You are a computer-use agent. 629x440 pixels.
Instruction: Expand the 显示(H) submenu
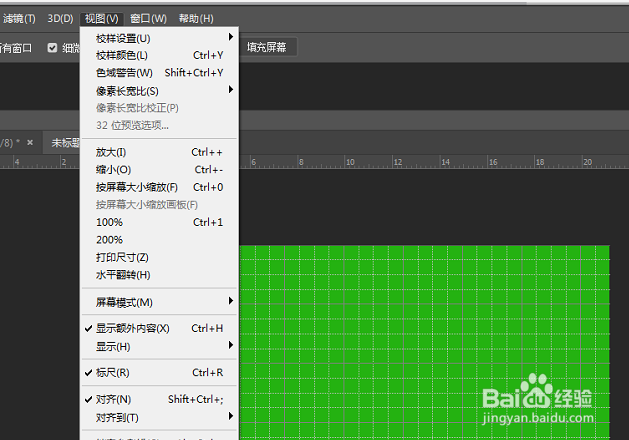tap(159, 347)
